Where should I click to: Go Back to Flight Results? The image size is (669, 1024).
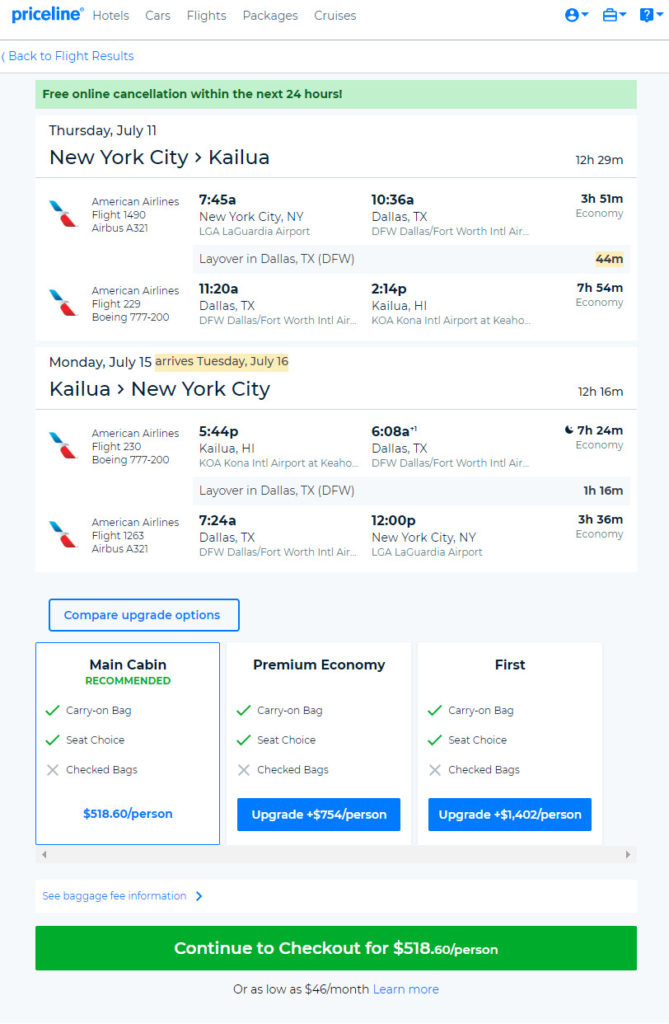[x=67, y=56]
